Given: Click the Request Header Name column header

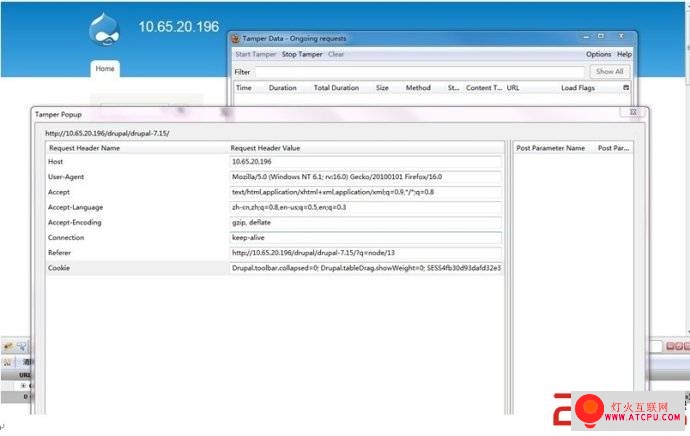Looking at the screenshot, I should tap(84, 148).
